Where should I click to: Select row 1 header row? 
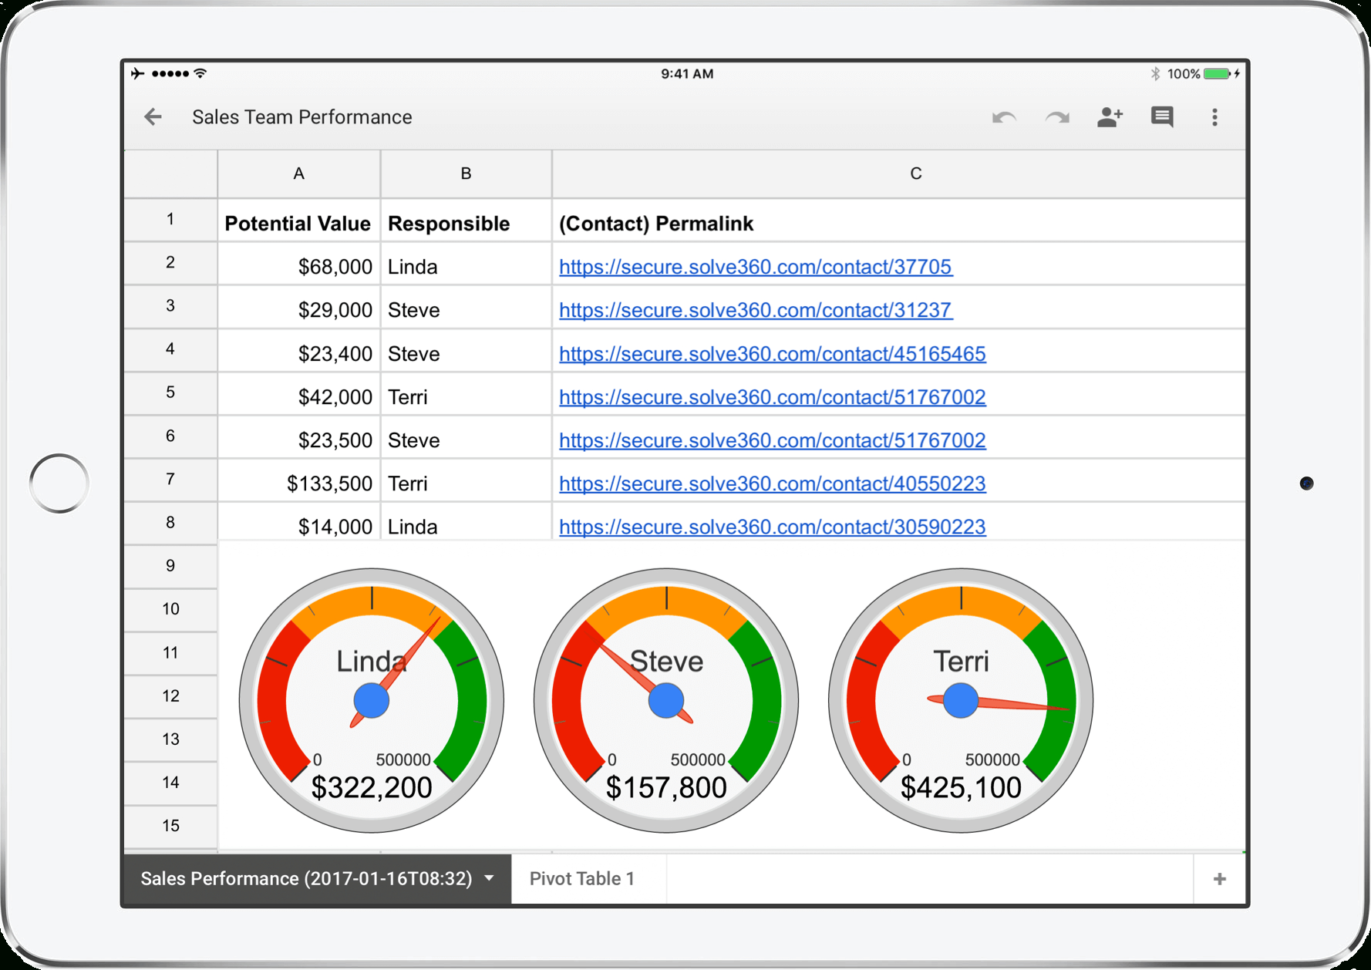[170, 219]
